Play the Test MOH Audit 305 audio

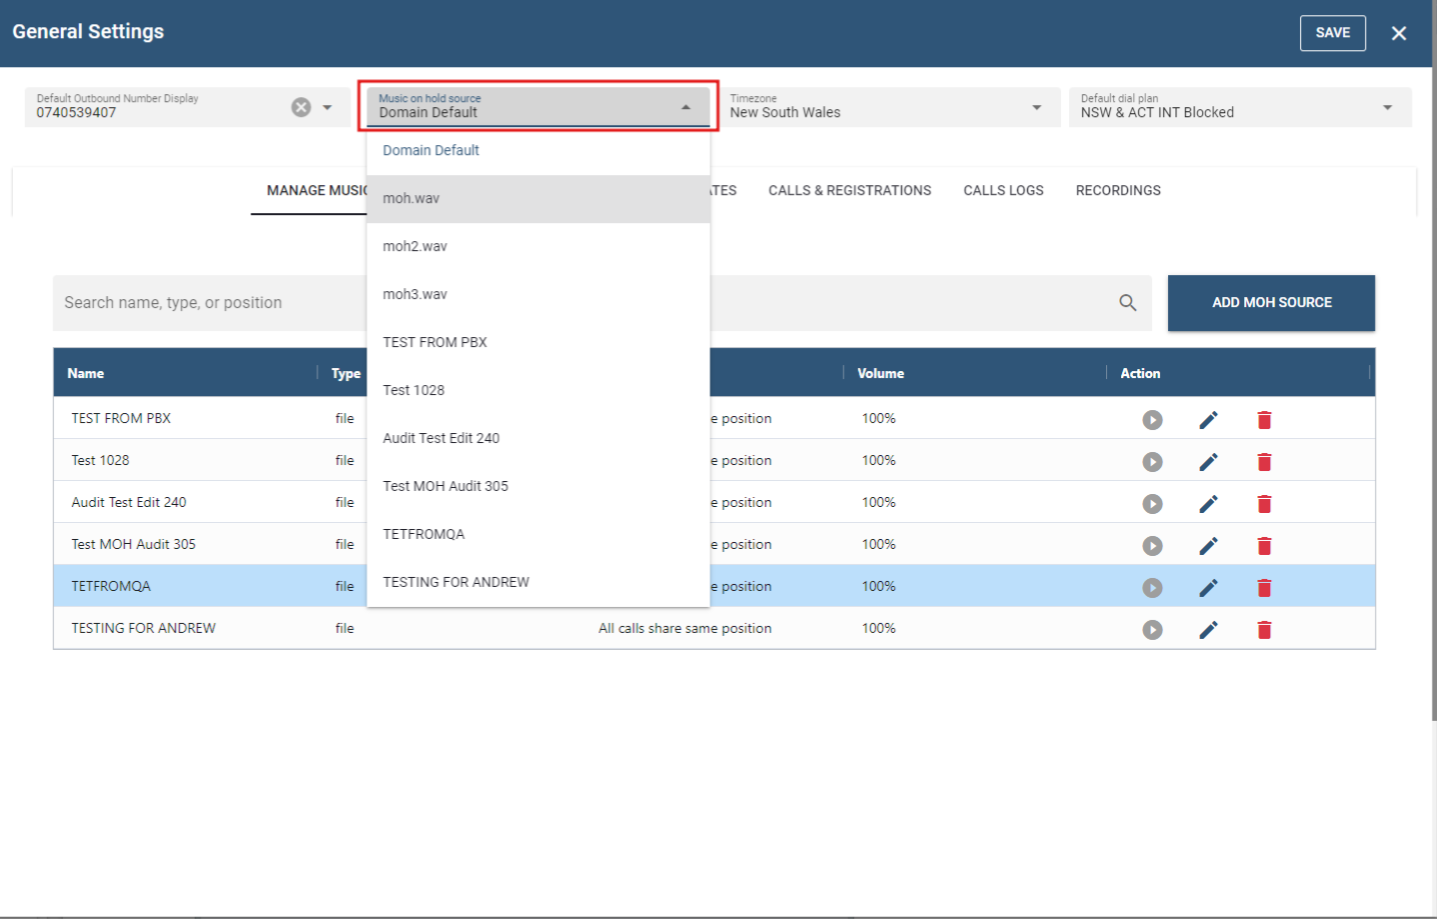[x=1152, y=546]
